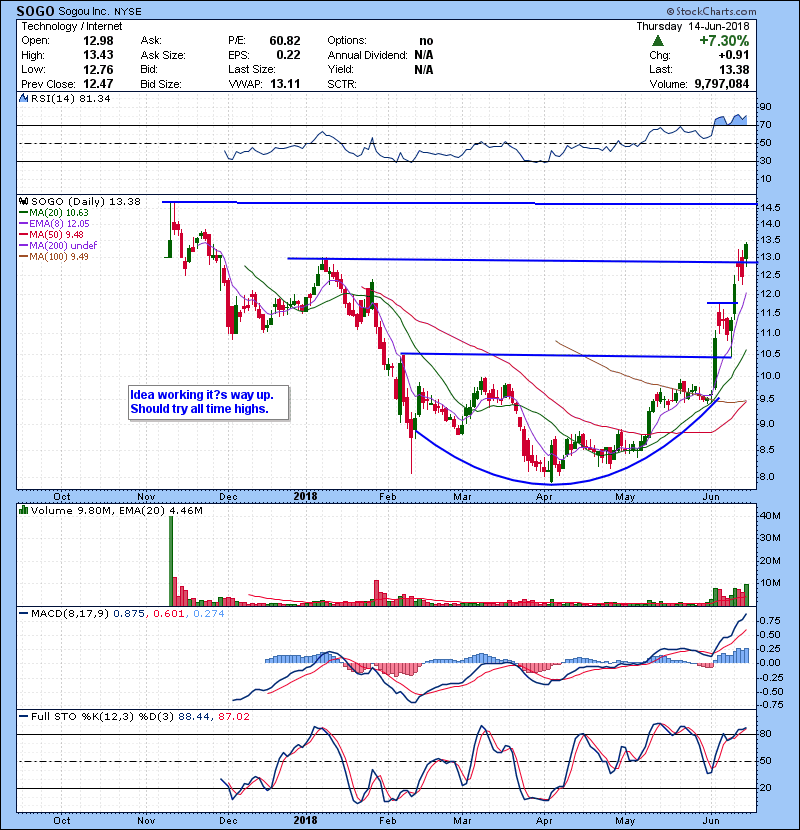Viewport: 800px width, 830px height.
Task: Click the stochastic %D value 87.02
Action: pos(233,717)
